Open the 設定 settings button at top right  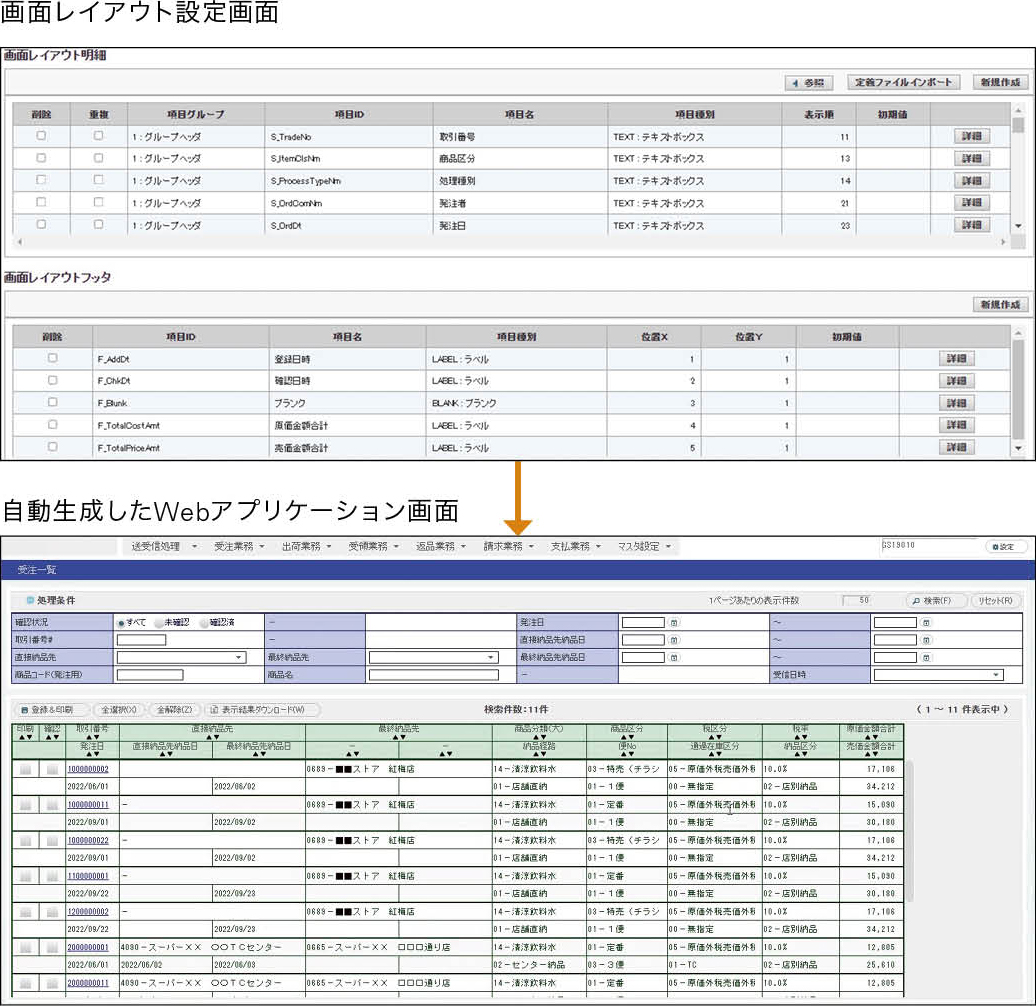[1004, 547]
